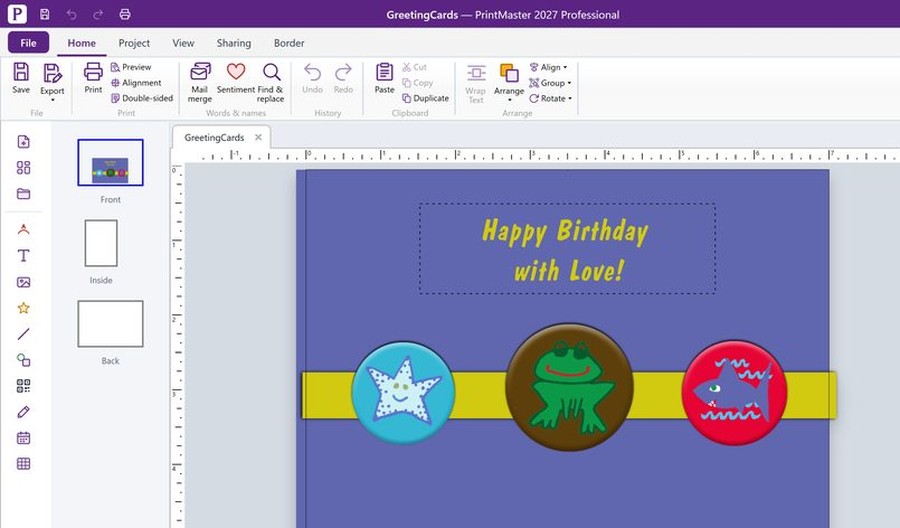
Task: Click the Paste button
Action: [385, 78]
